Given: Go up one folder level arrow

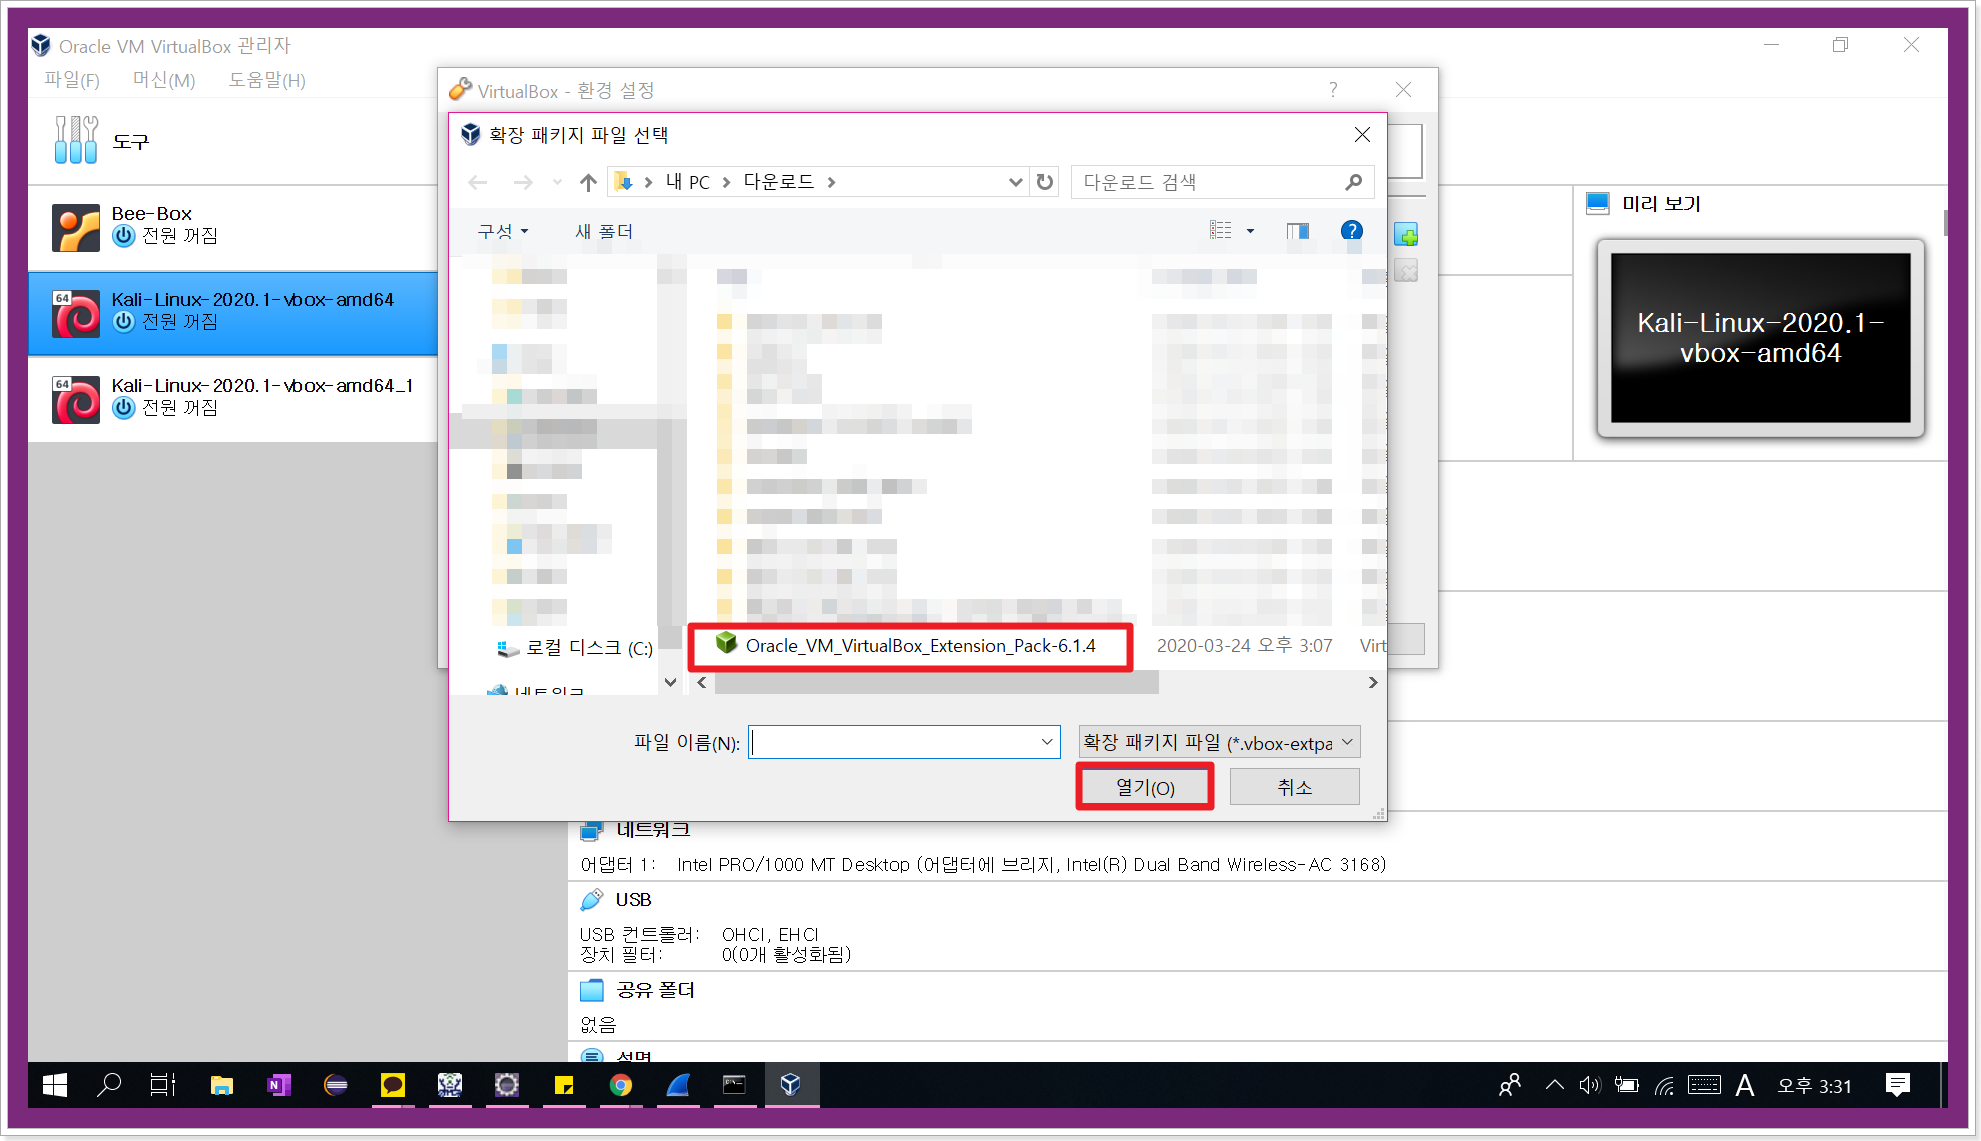Looking at the screenshot, I should tap(588, 182).
